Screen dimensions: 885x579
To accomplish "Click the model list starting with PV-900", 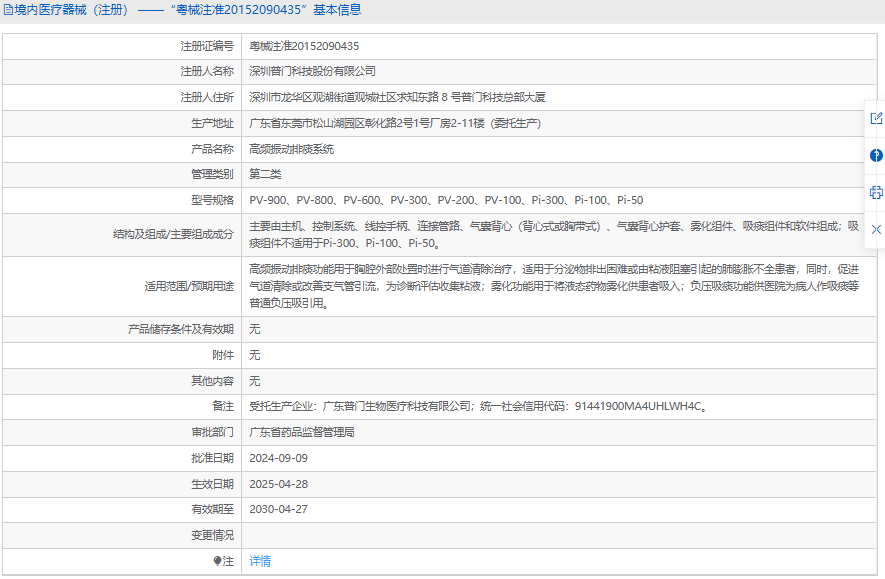I will pos(446,200).
